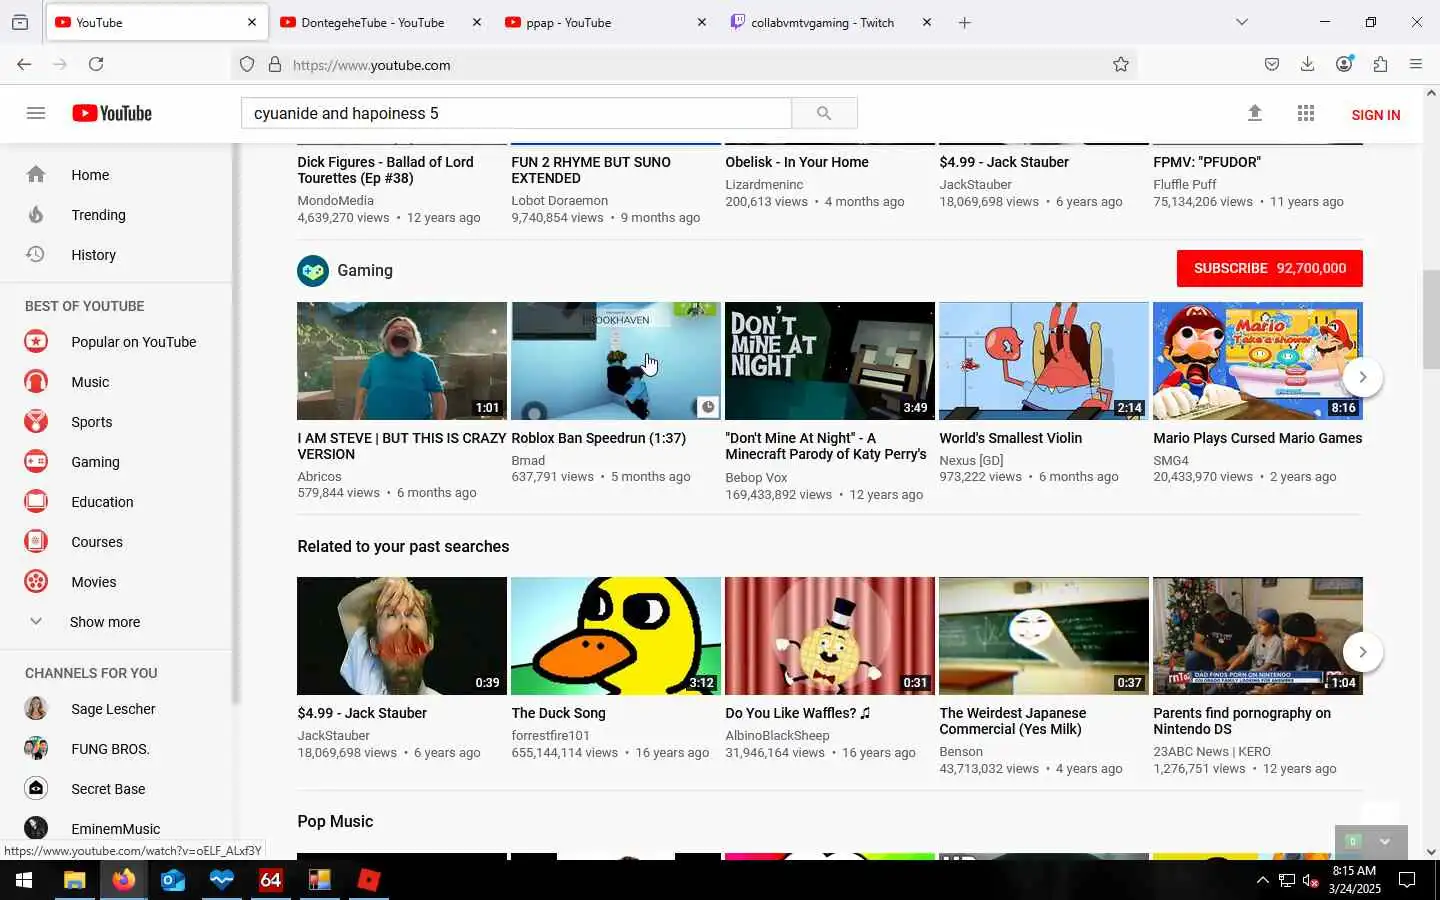Go back with the browser arrow
Viewport: 1440px width, 900px height.
coord(24,64)
